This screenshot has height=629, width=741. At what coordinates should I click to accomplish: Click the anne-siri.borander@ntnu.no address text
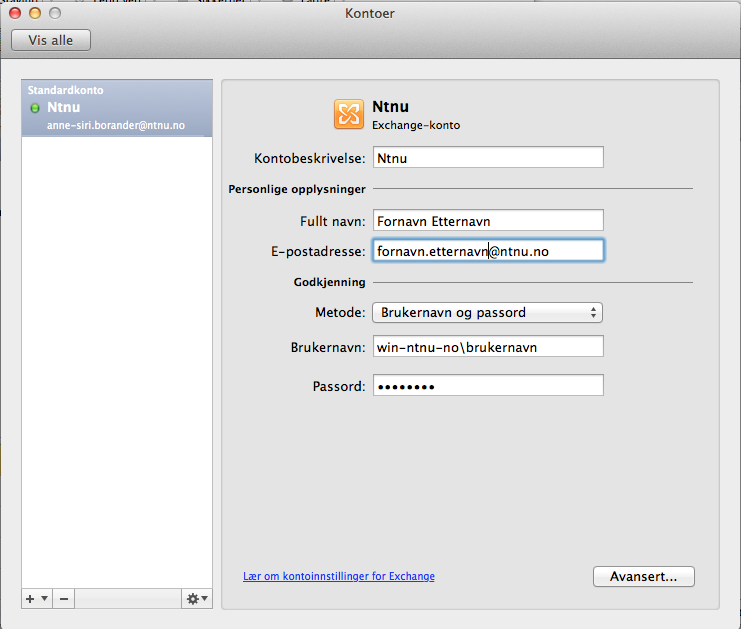point(116,125)
